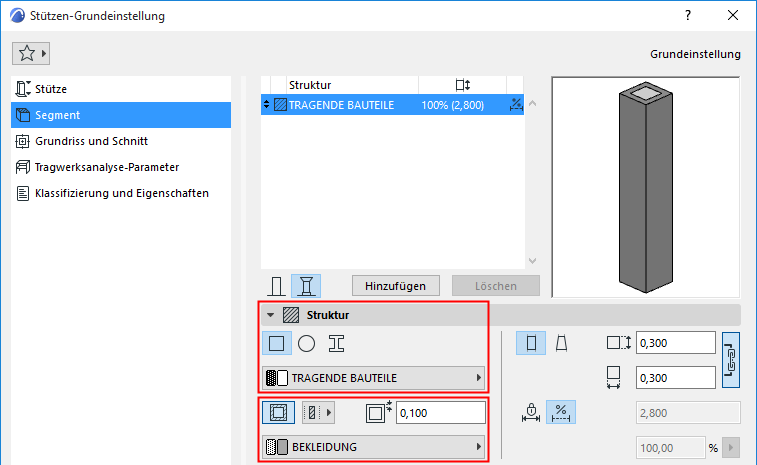Viewport: 757px width, 465px height.
Task: Toggle the dimension chain link
Action: click(730, 360)
